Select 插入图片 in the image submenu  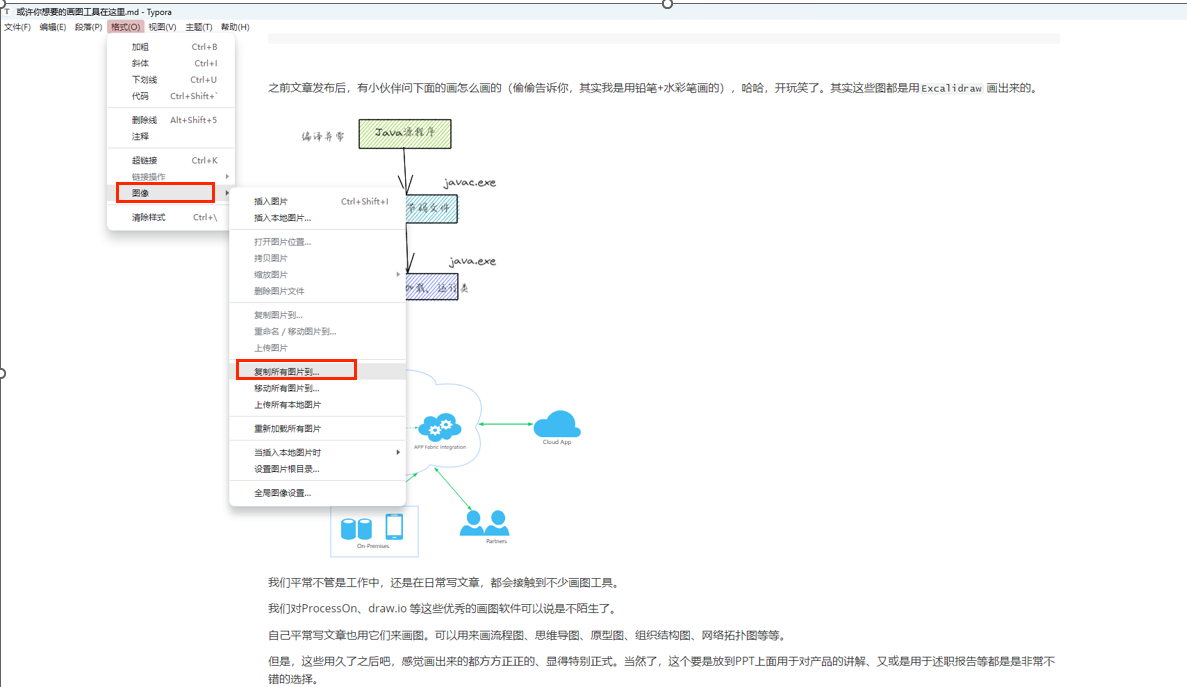318,201
